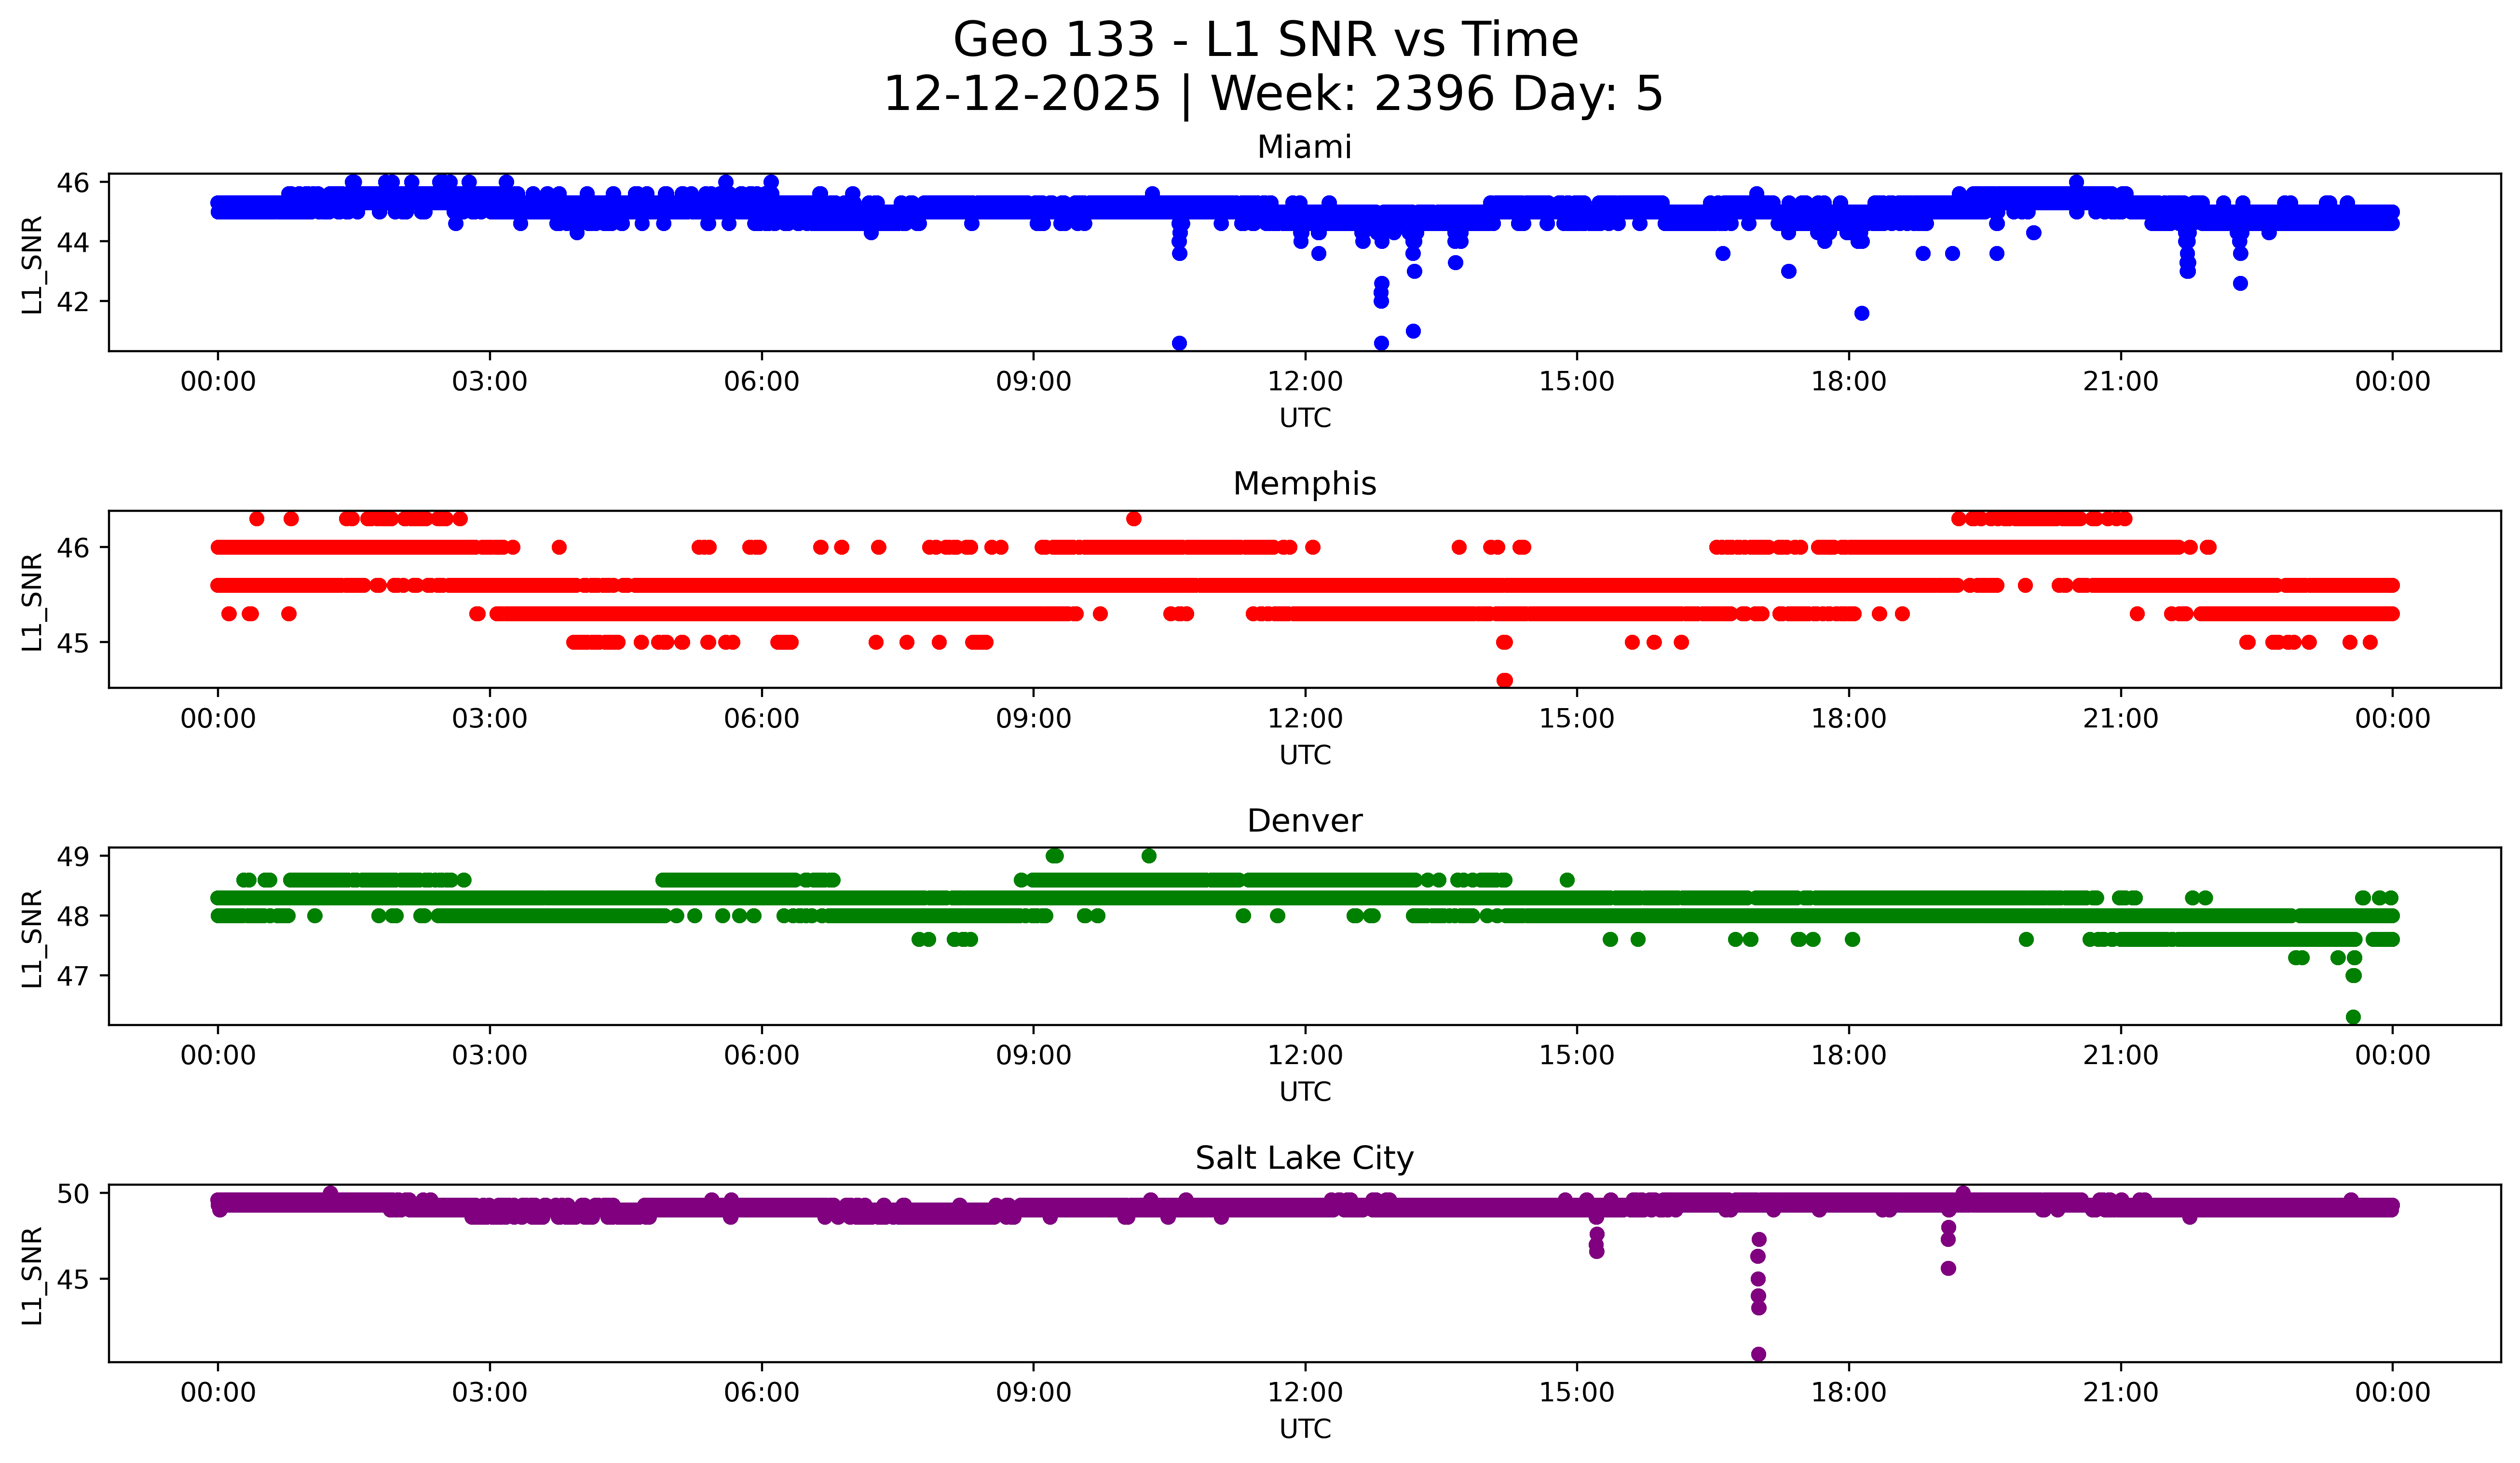Click the L1_SNR y-axis label of the Memphis plot

coord(32,602)
